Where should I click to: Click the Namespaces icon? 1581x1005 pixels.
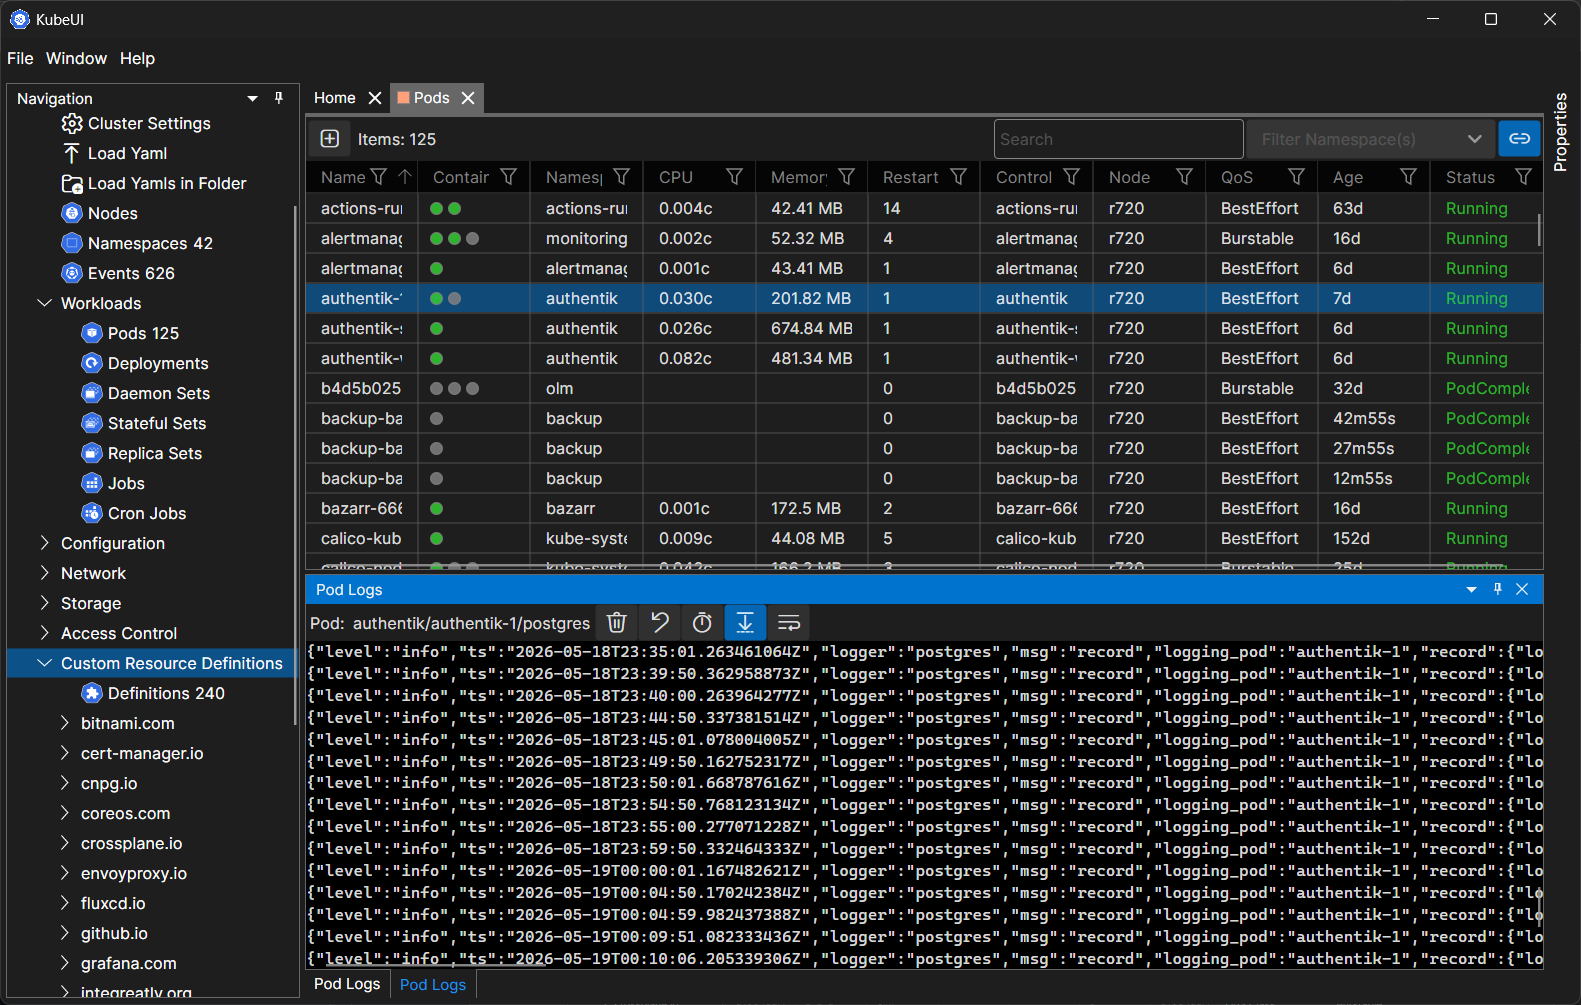(72, 243)
